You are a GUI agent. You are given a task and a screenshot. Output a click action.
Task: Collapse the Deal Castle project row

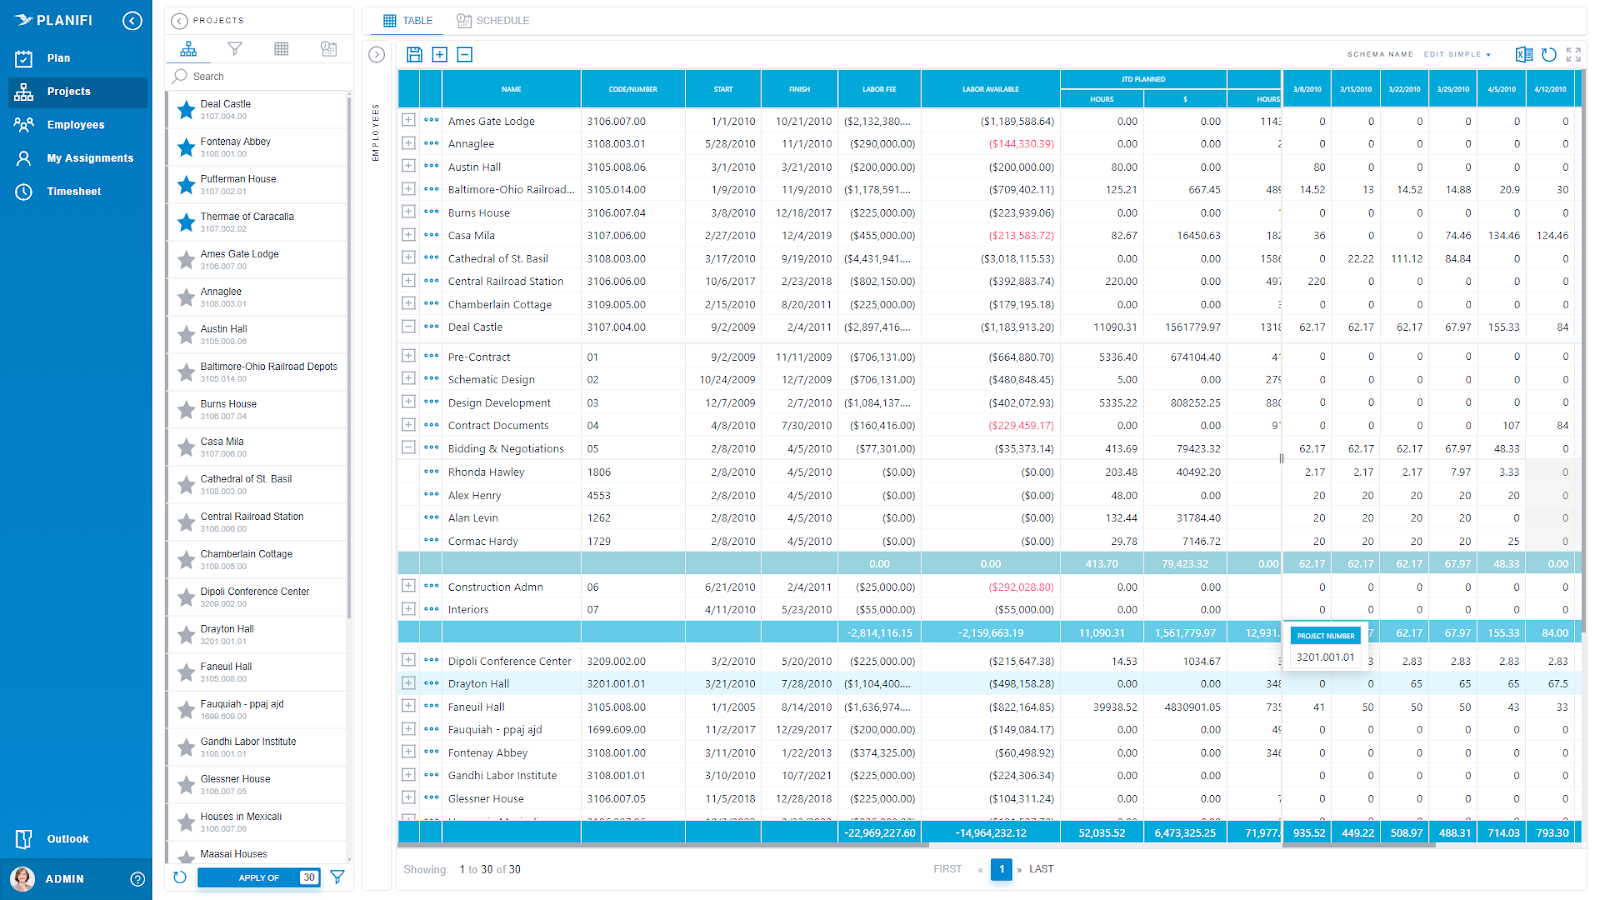coord(408,327)
